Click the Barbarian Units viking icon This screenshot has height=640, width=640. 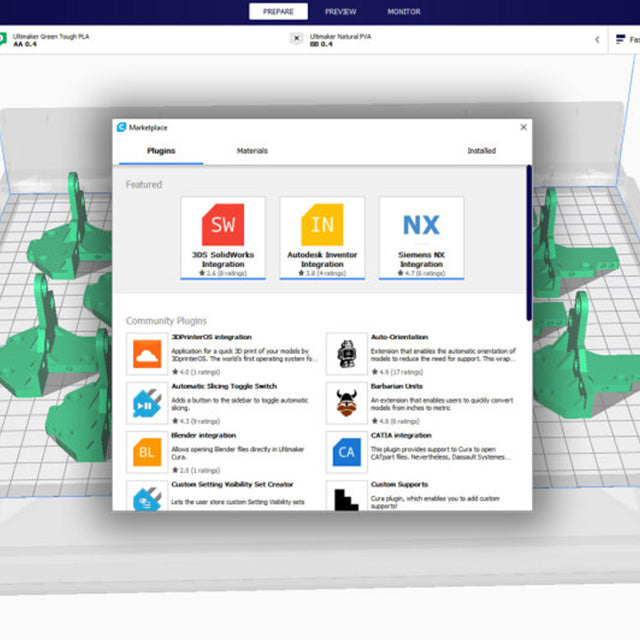347,403
